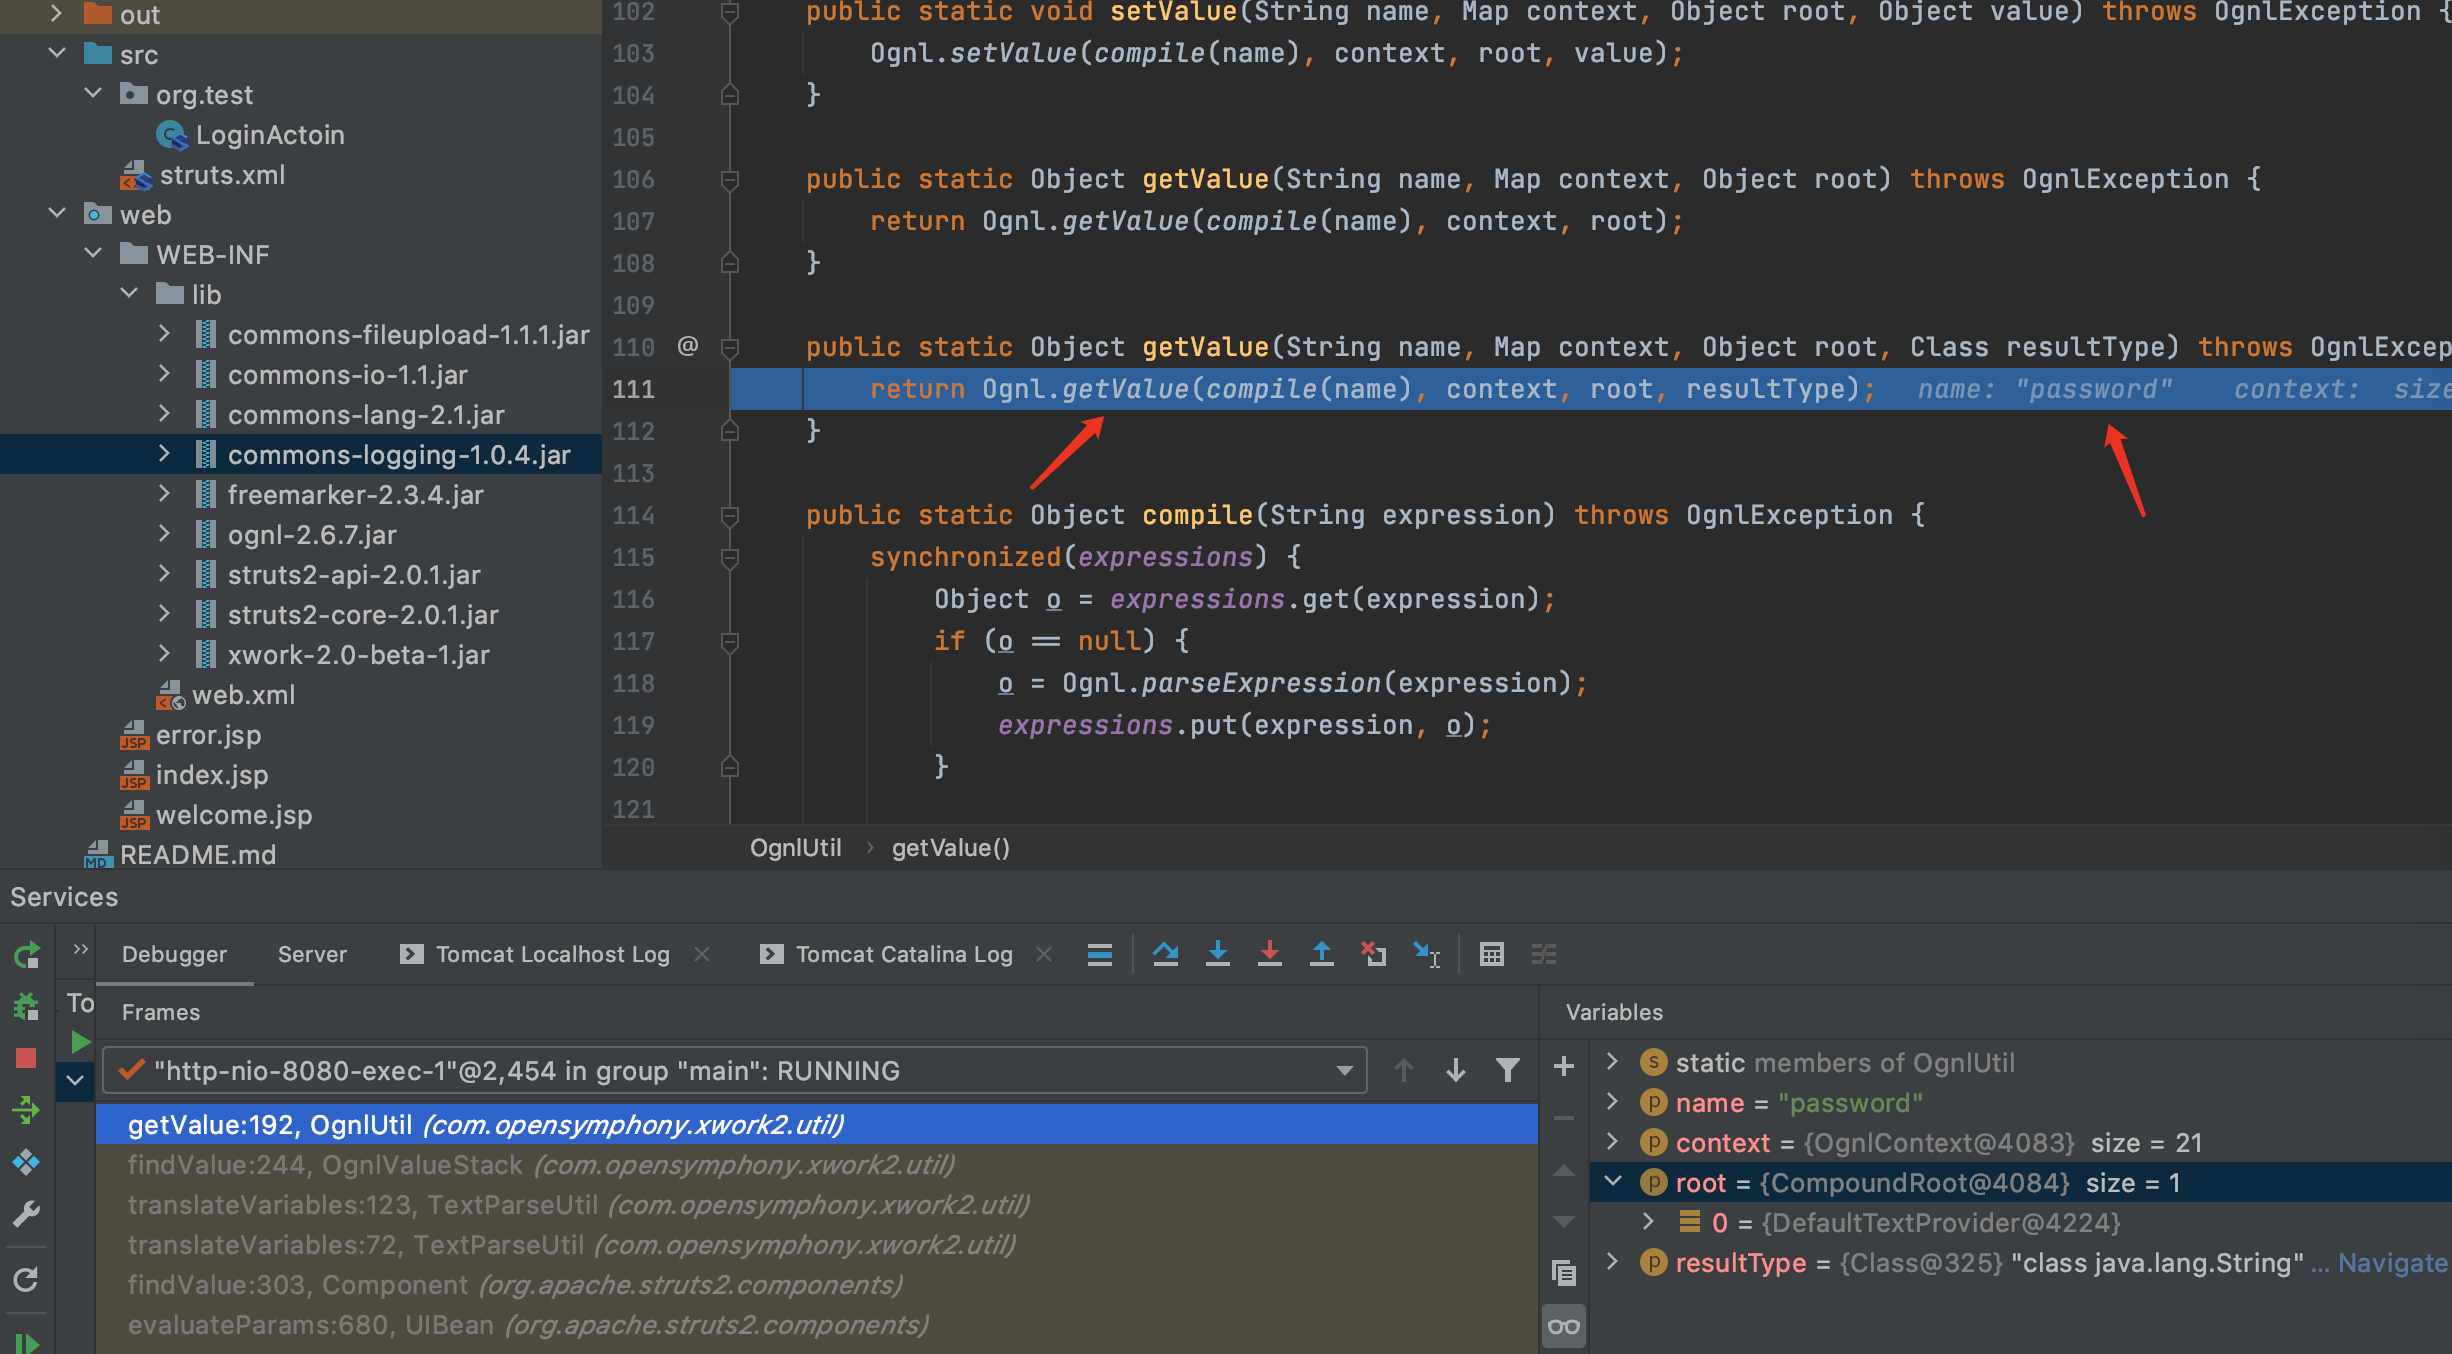Click getValue() breadcrumb
The height and width of the screenshot is (1354, 2452).
click(950, 848)
